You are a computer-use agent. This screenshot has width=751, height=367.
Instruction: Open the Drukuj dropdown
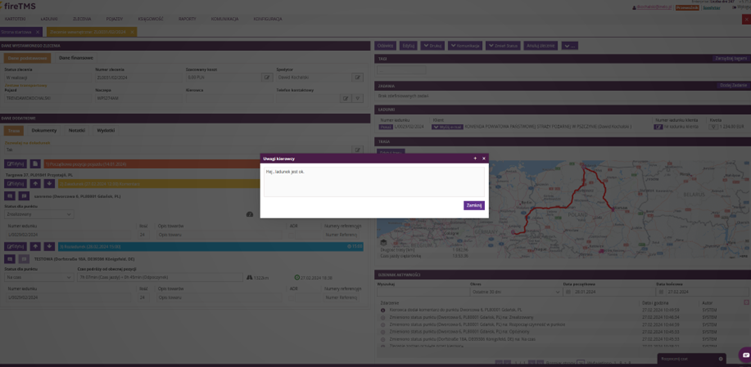point(432,46)
